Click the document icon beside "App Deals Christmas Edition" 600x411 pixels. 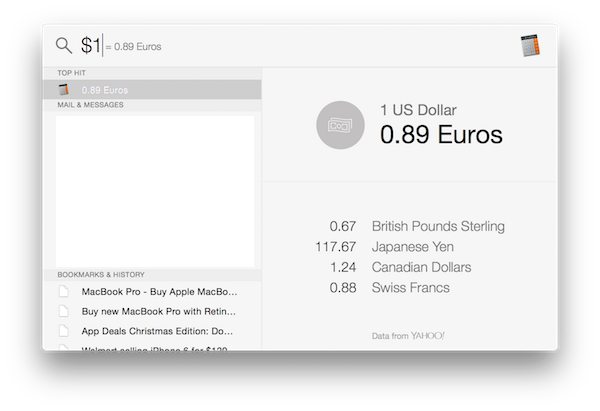[x=65, y=330]
